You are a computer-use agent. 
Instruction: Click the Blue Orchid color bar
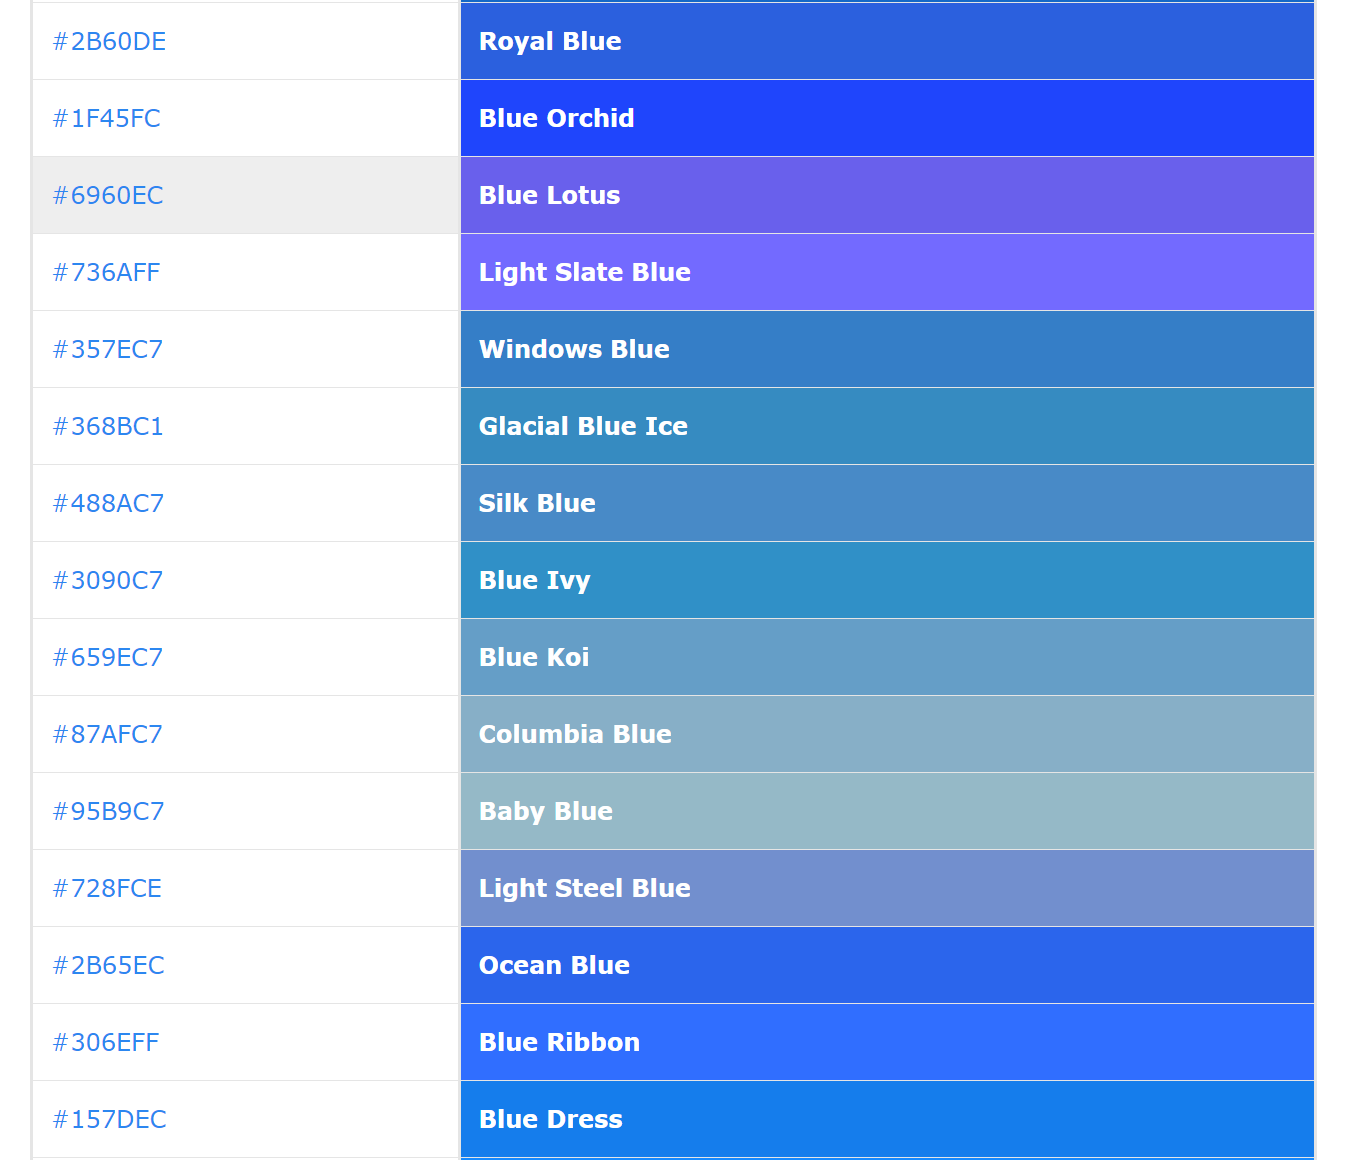[886, 118]
